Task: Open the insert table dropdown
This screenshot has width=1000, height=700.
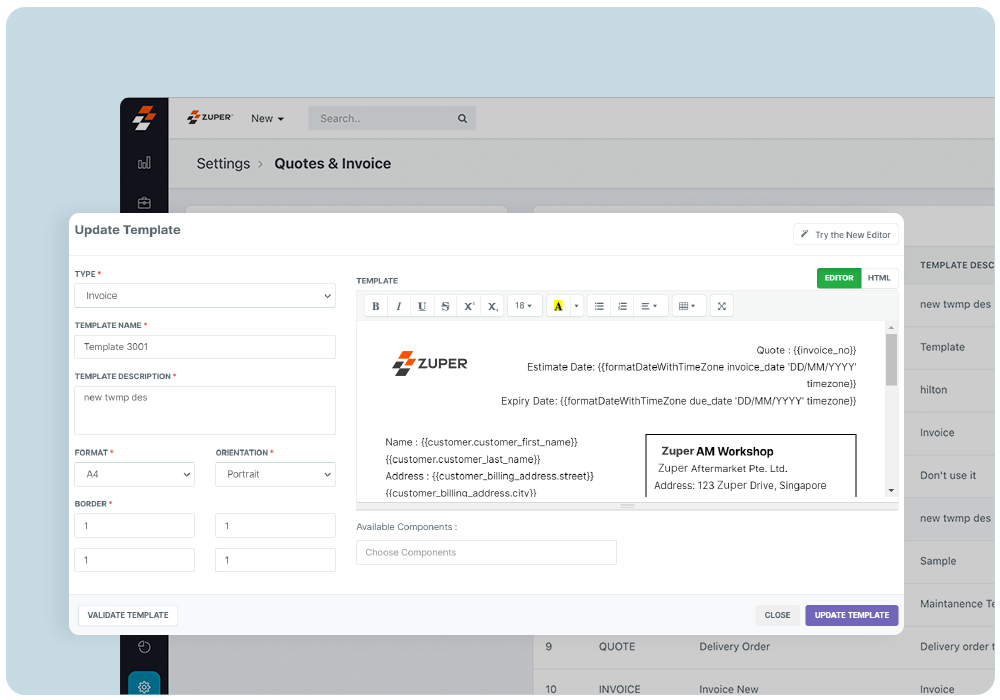Action: (687, 306)
